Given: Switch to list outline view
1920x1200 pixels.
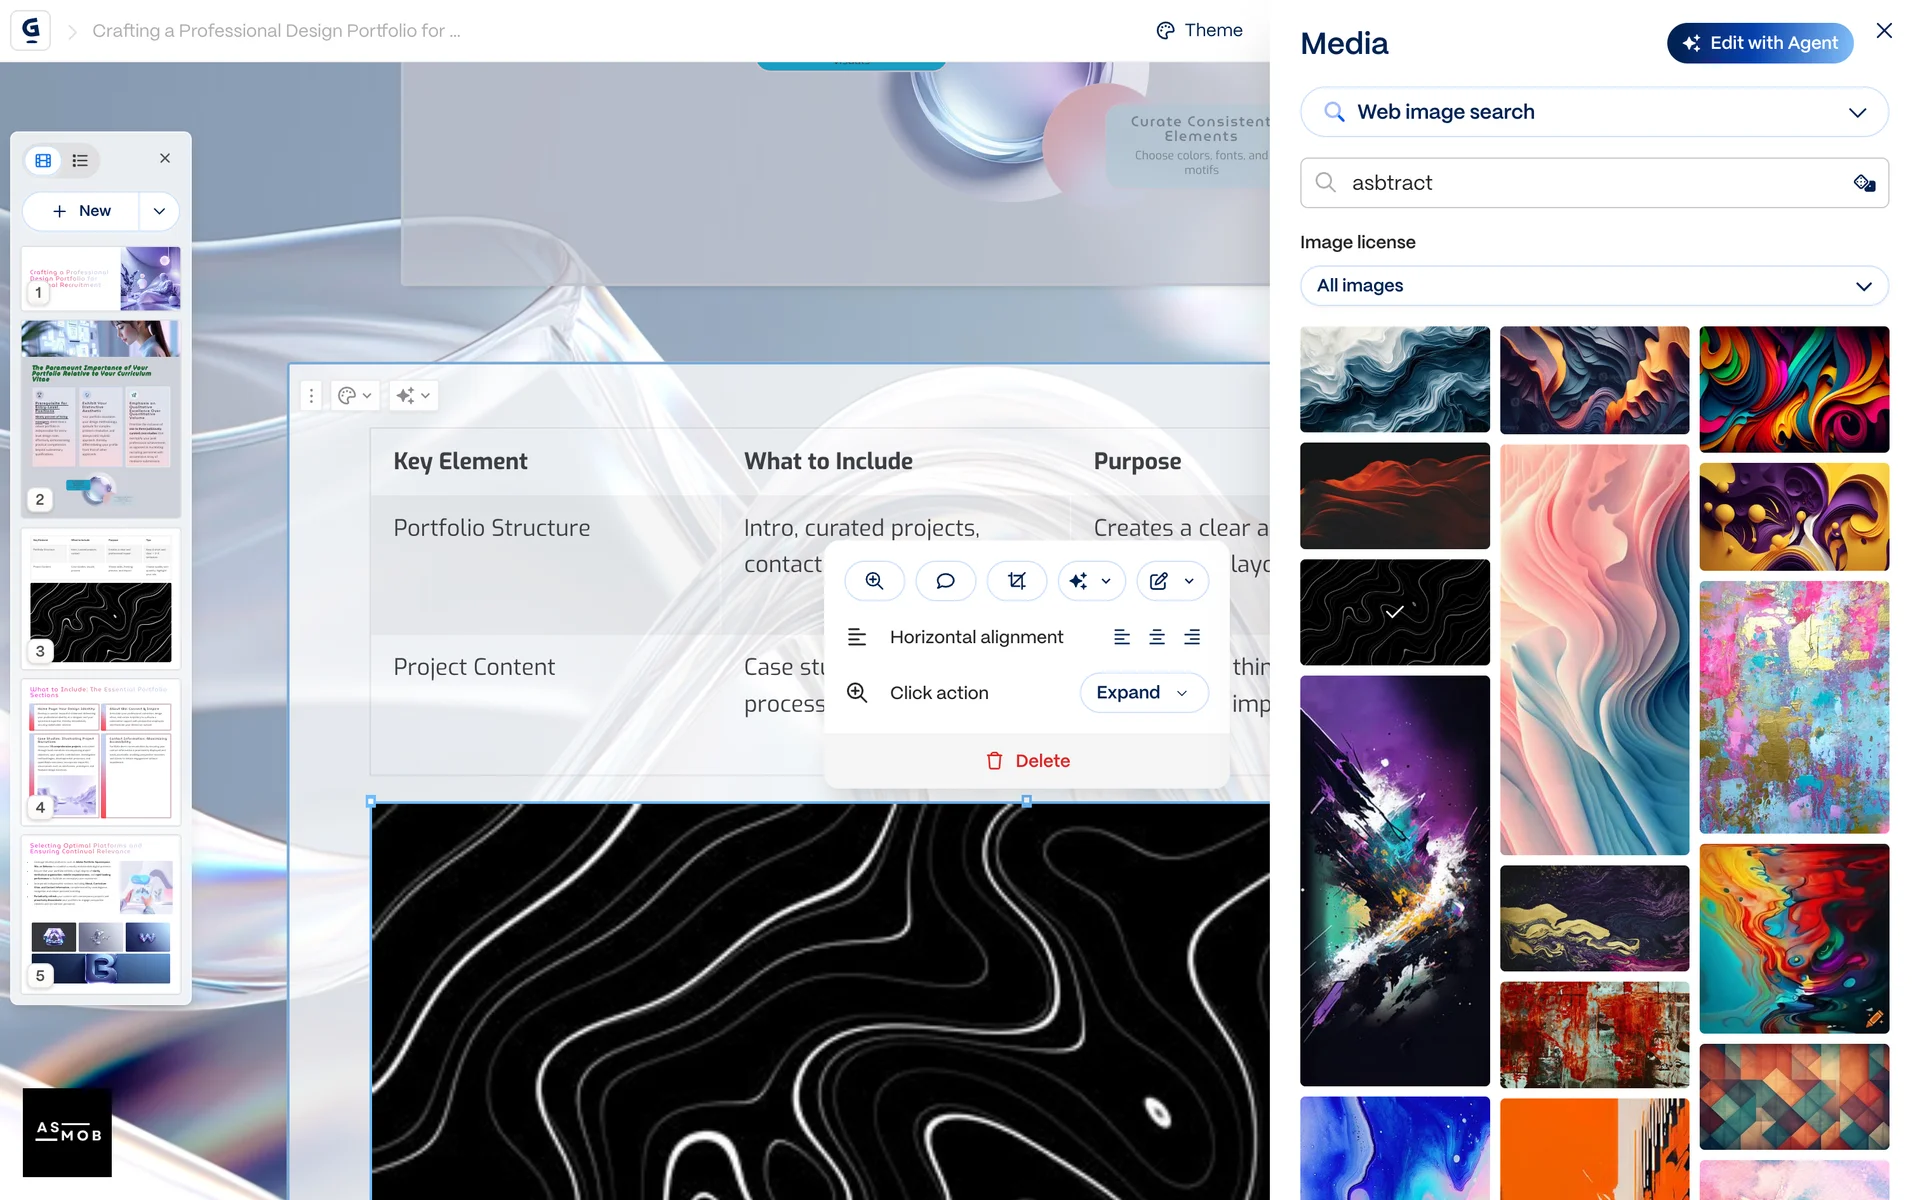Looking at the screenshot, I should click(x=81, y=160).
